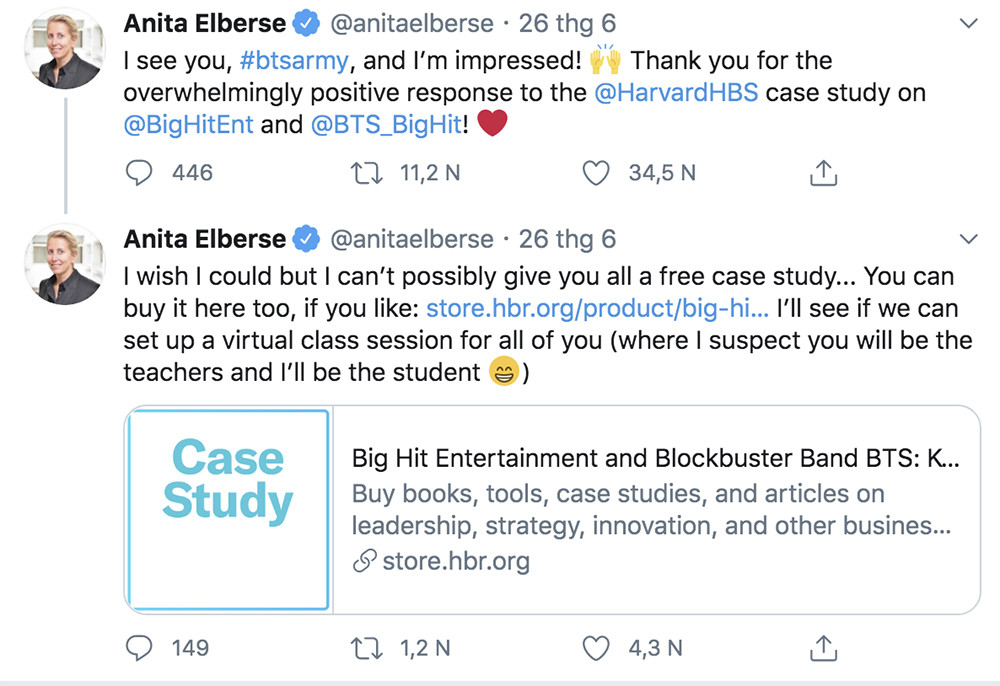The image size is (1000, 686).
Task: Reply to the second tweet with 149 replies
Action: click(x=139, y=648)
